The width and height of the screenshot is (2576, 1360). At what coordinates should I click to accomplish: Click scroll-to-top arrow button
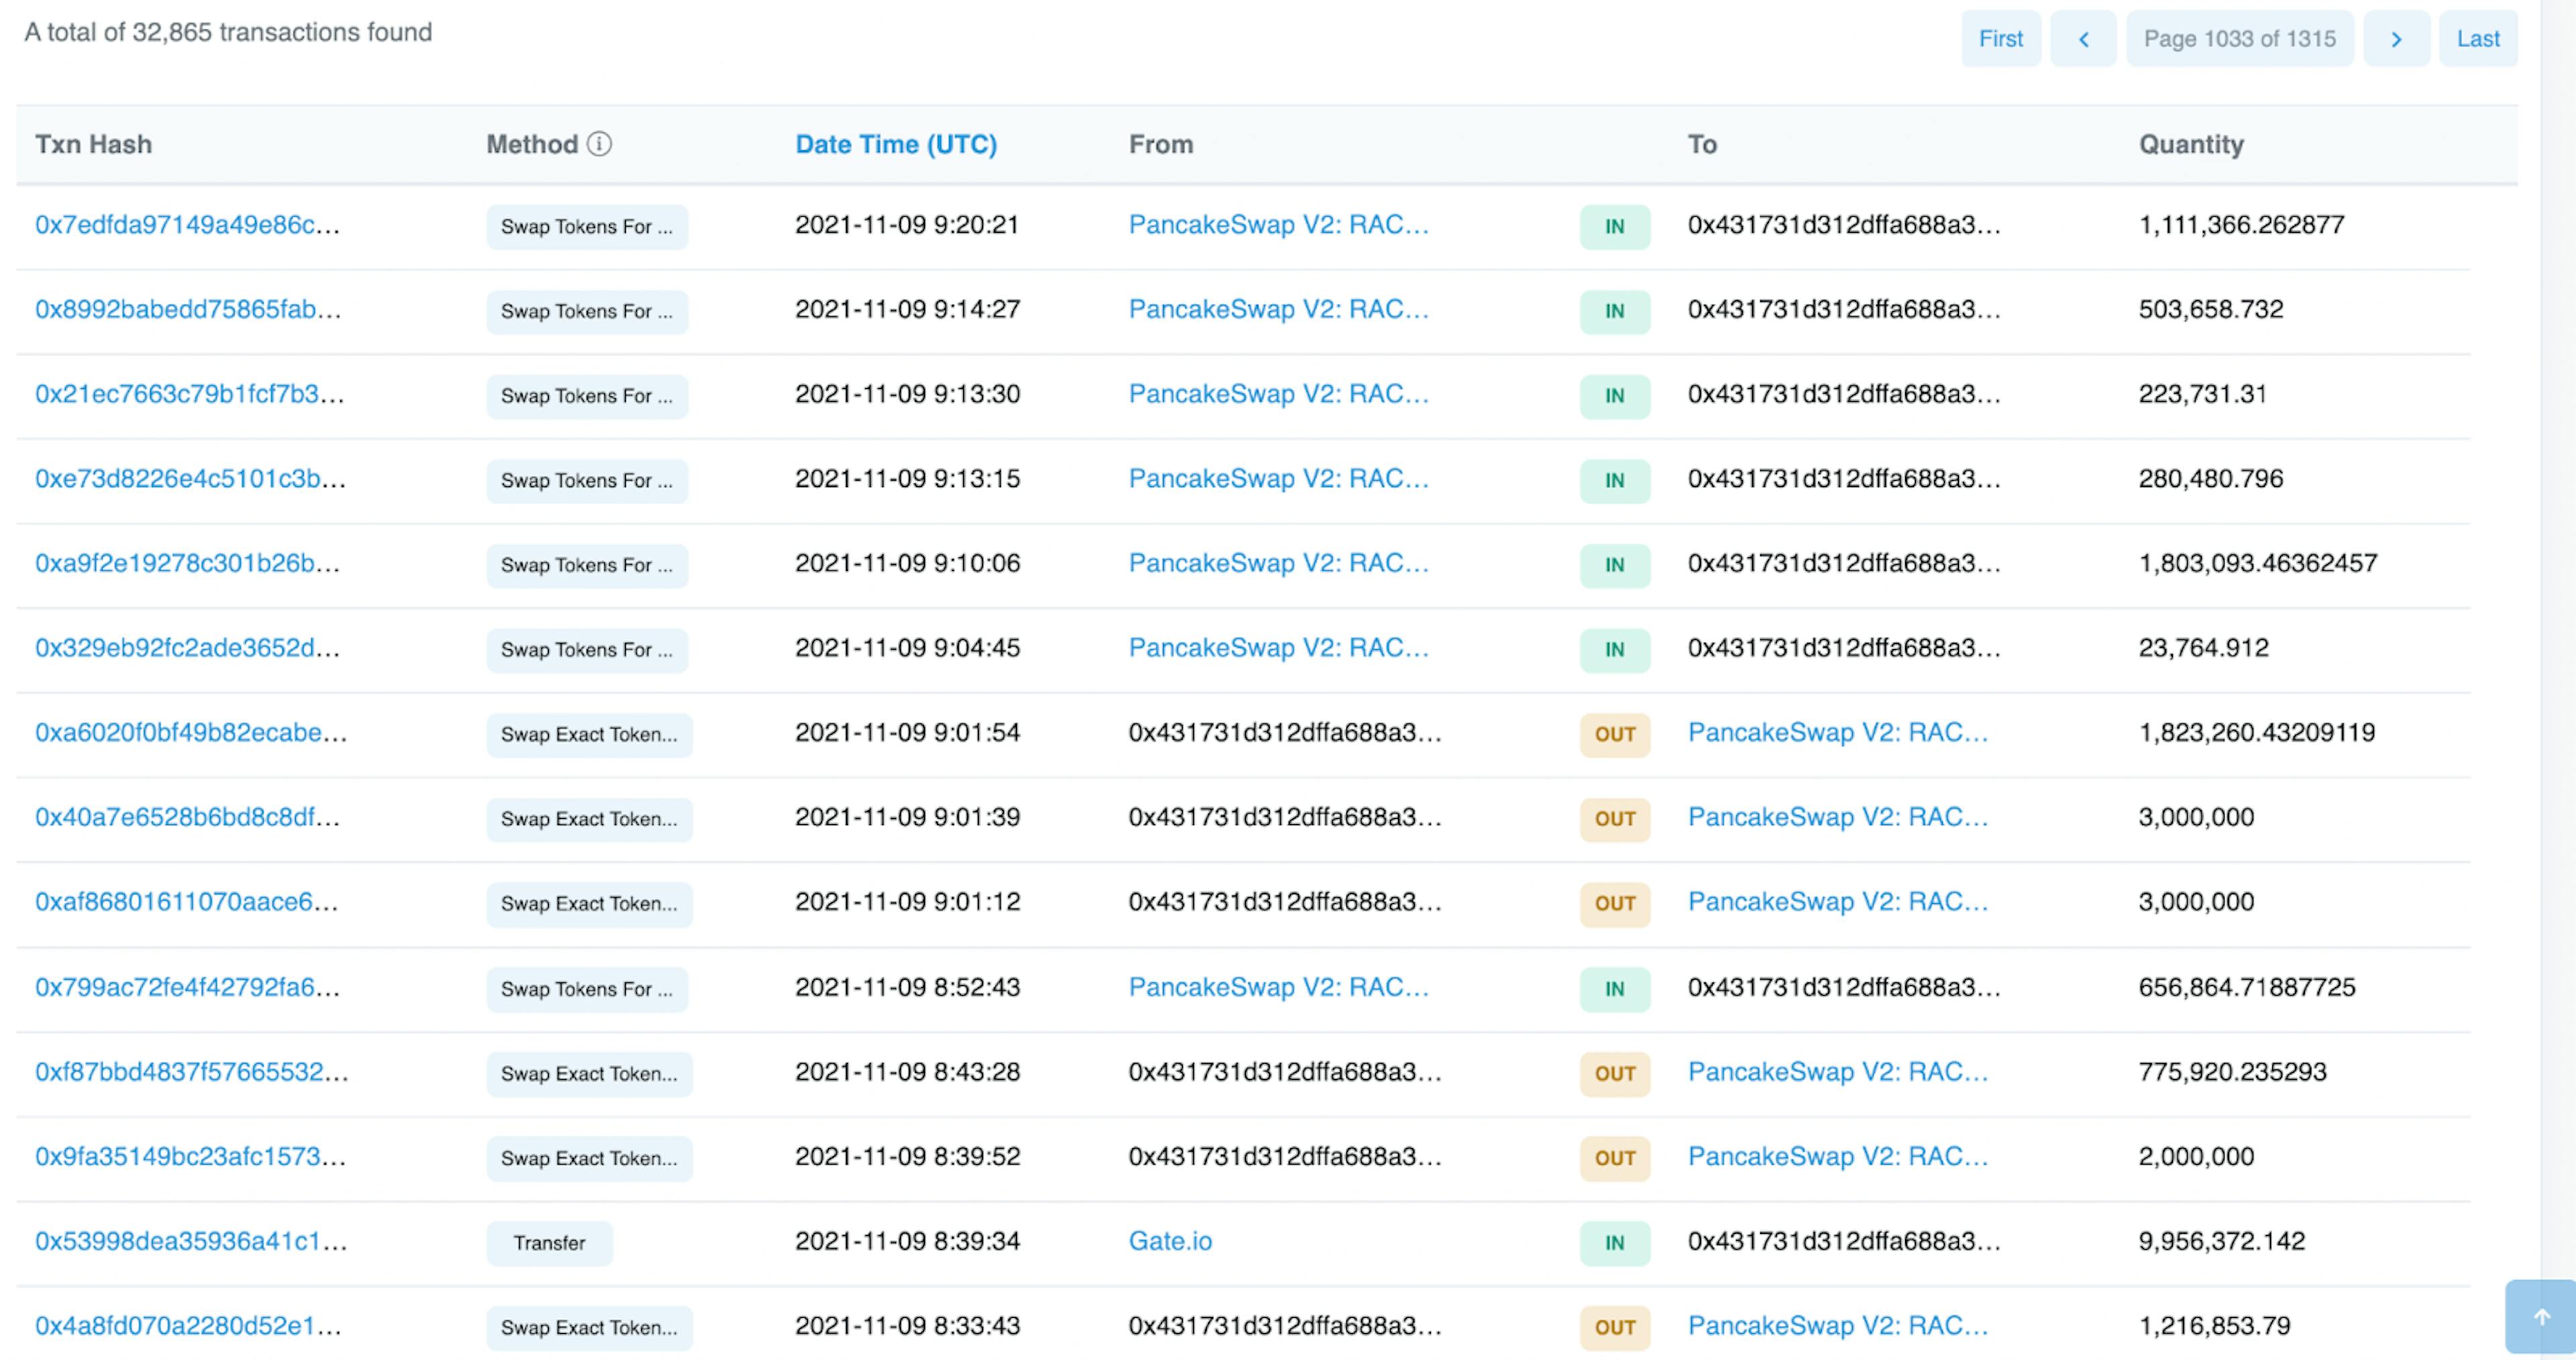[2541, 1317]
